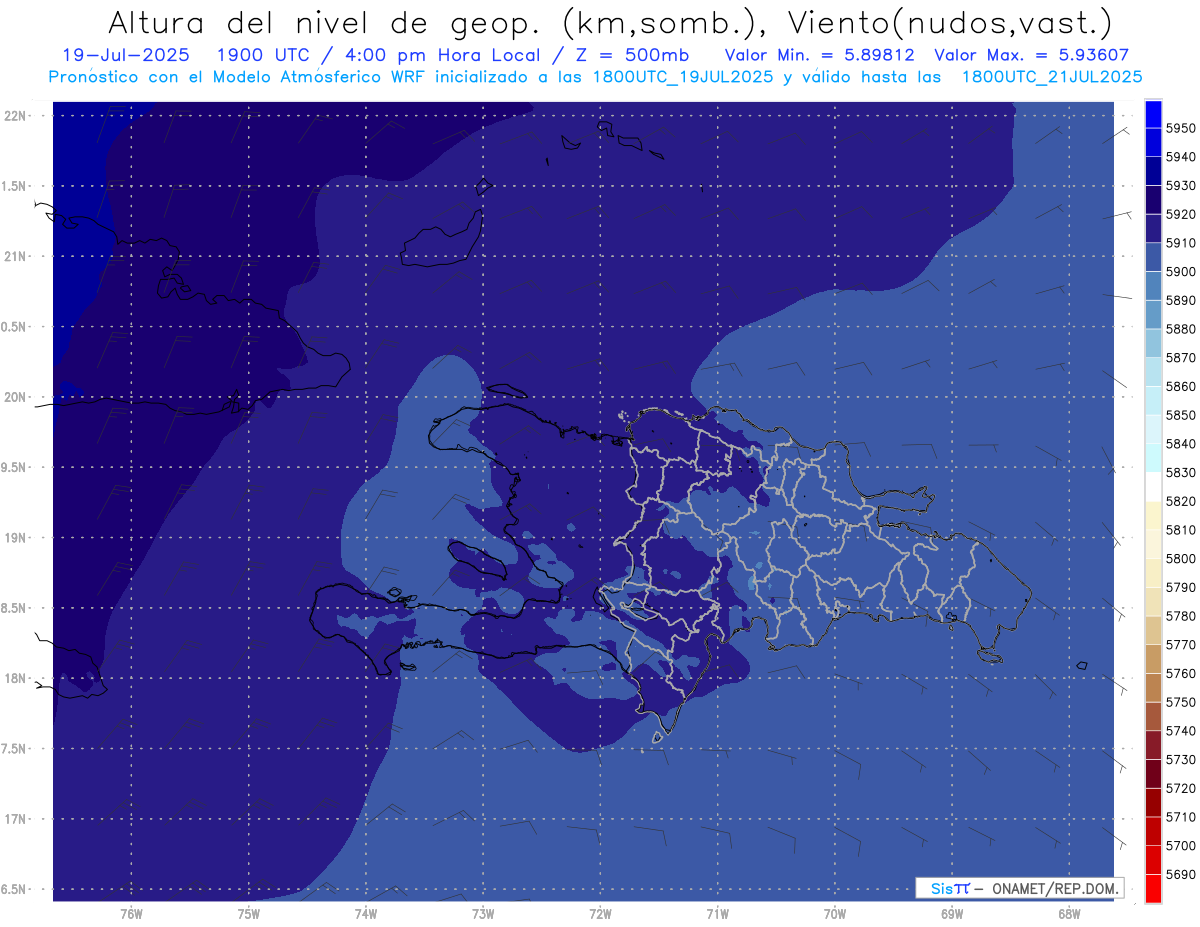Viewport: 1200px width, 927px height.
Task: Click the legend value 5810
Action: pos(1180,530)
